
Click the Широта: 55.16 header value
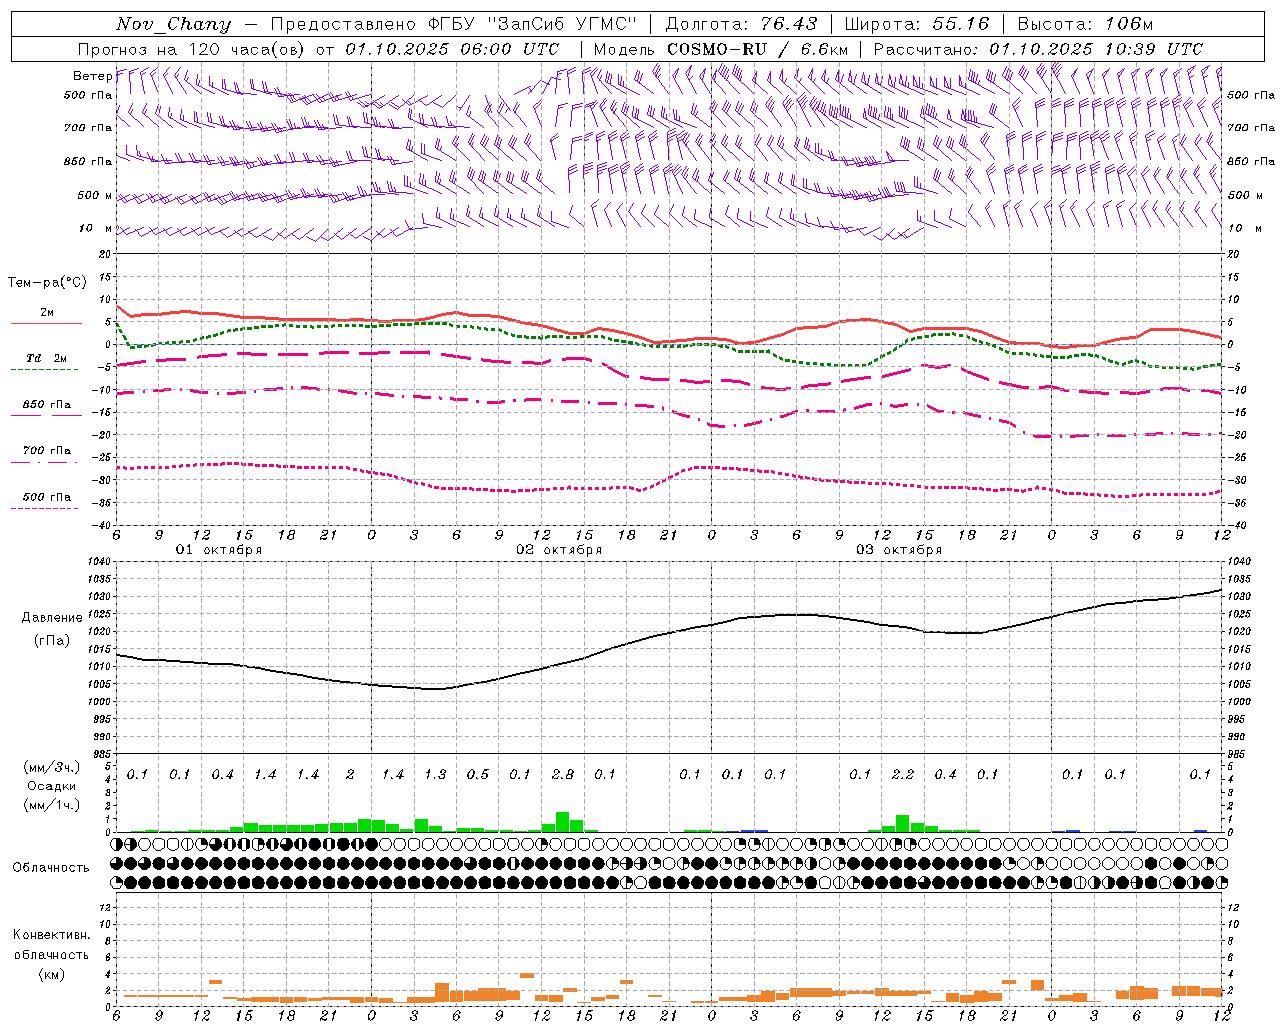click(x=917, y=24)
